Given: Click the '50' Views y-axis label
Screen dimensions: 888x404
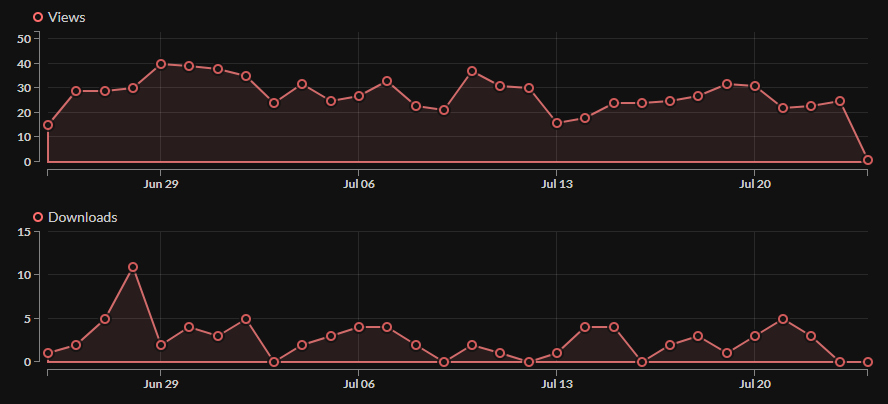Looking at the screenshot, I should point(24,39).
